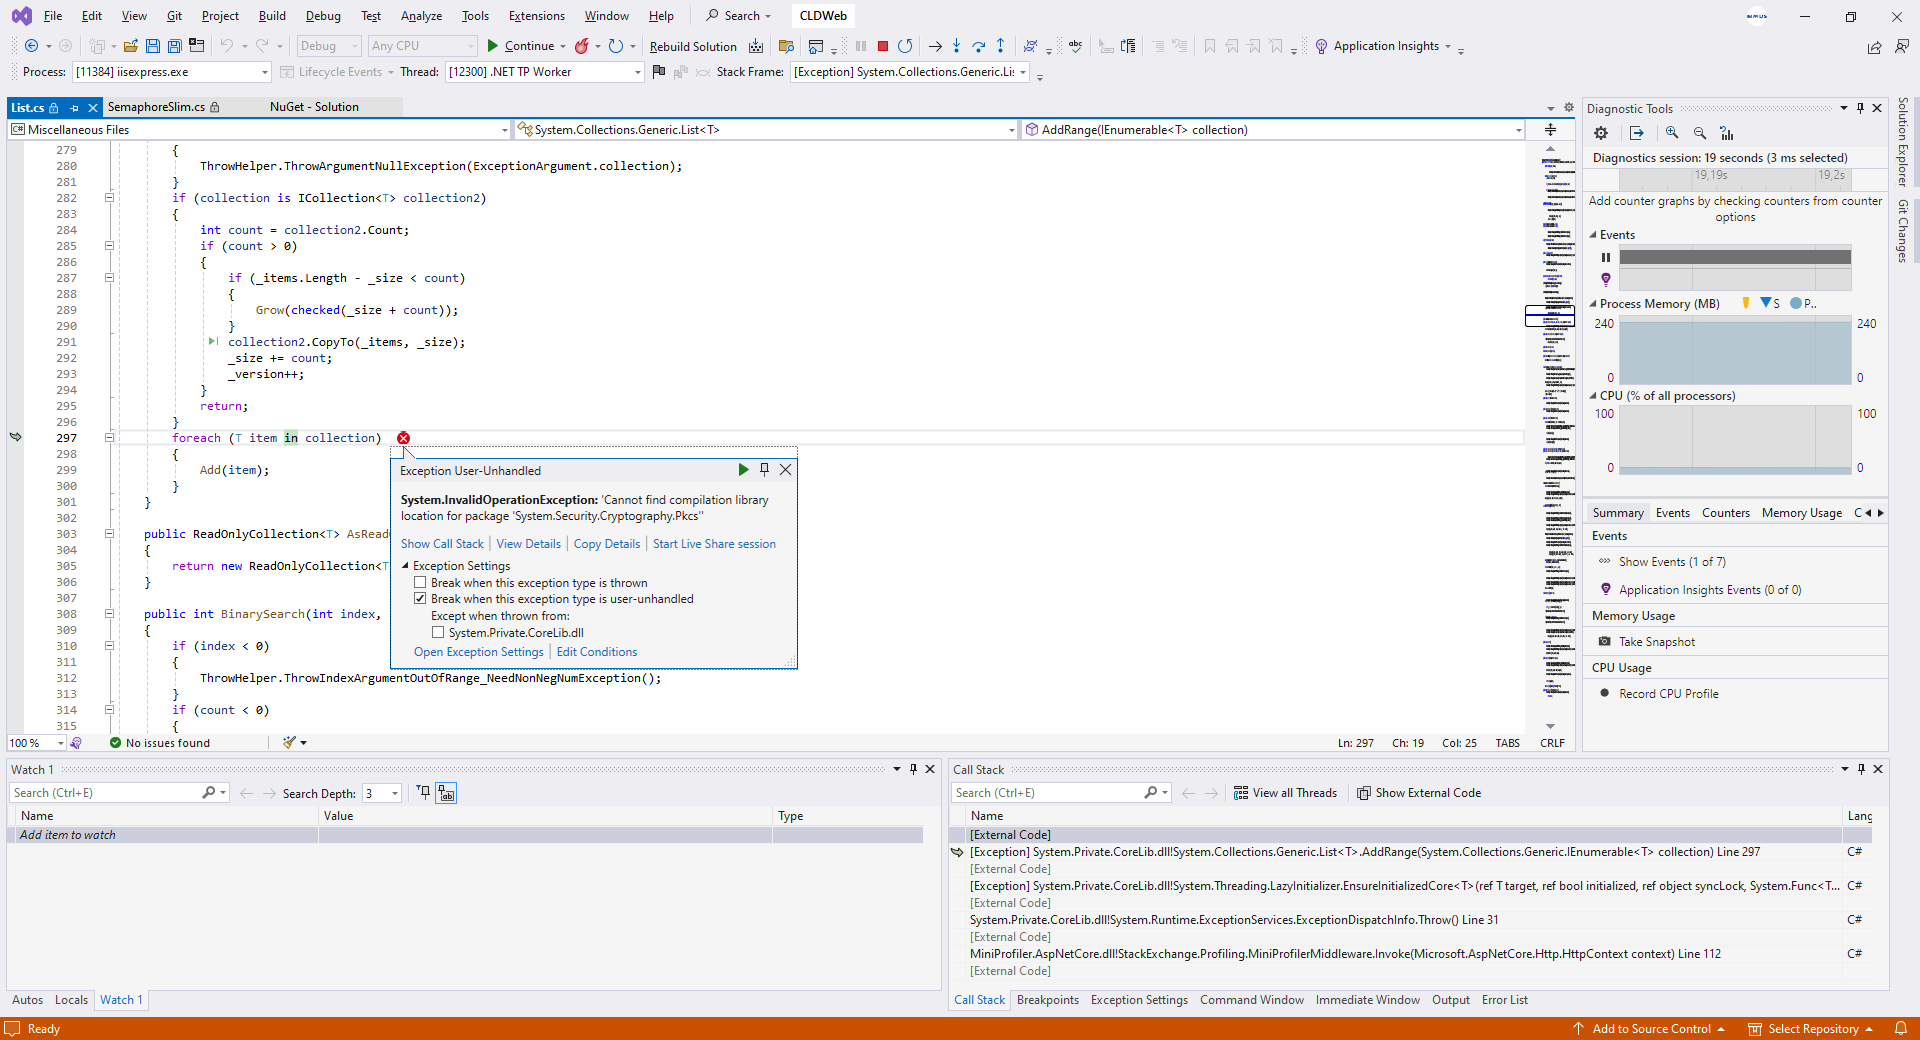1920x1040 pixels.
Task: Click the Show Next Statement arrow icon
Action: point(935,46)
